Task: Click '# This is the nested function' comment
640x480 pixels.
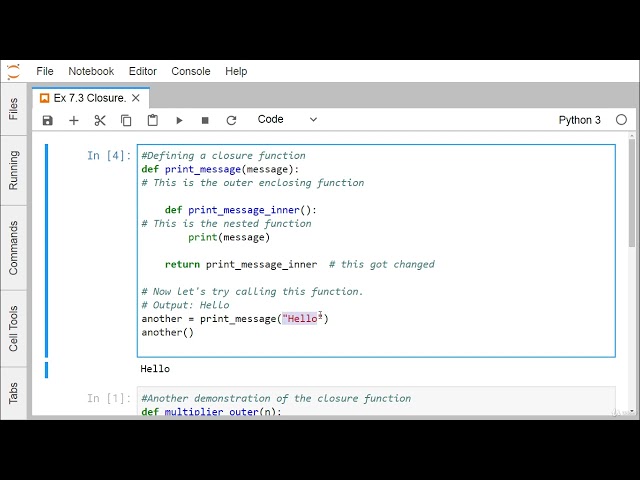Action: pos(227,223)
